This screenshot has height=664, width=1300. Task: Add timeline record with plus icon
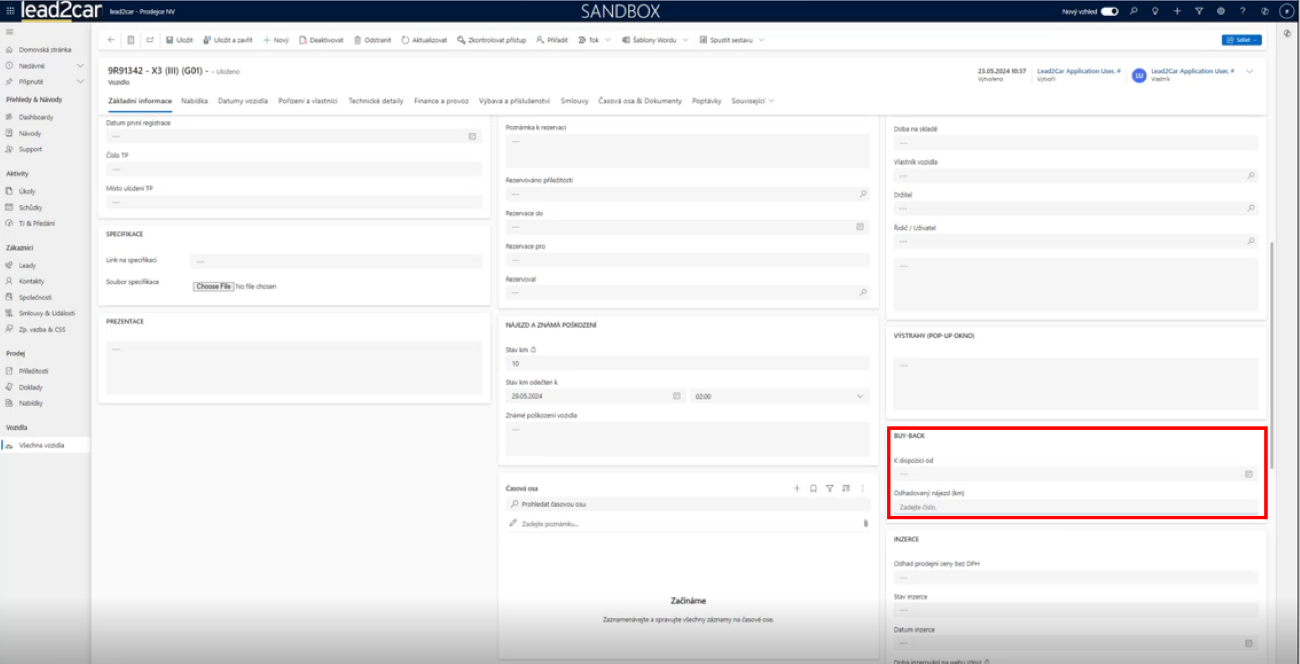(x=797, y=488)
